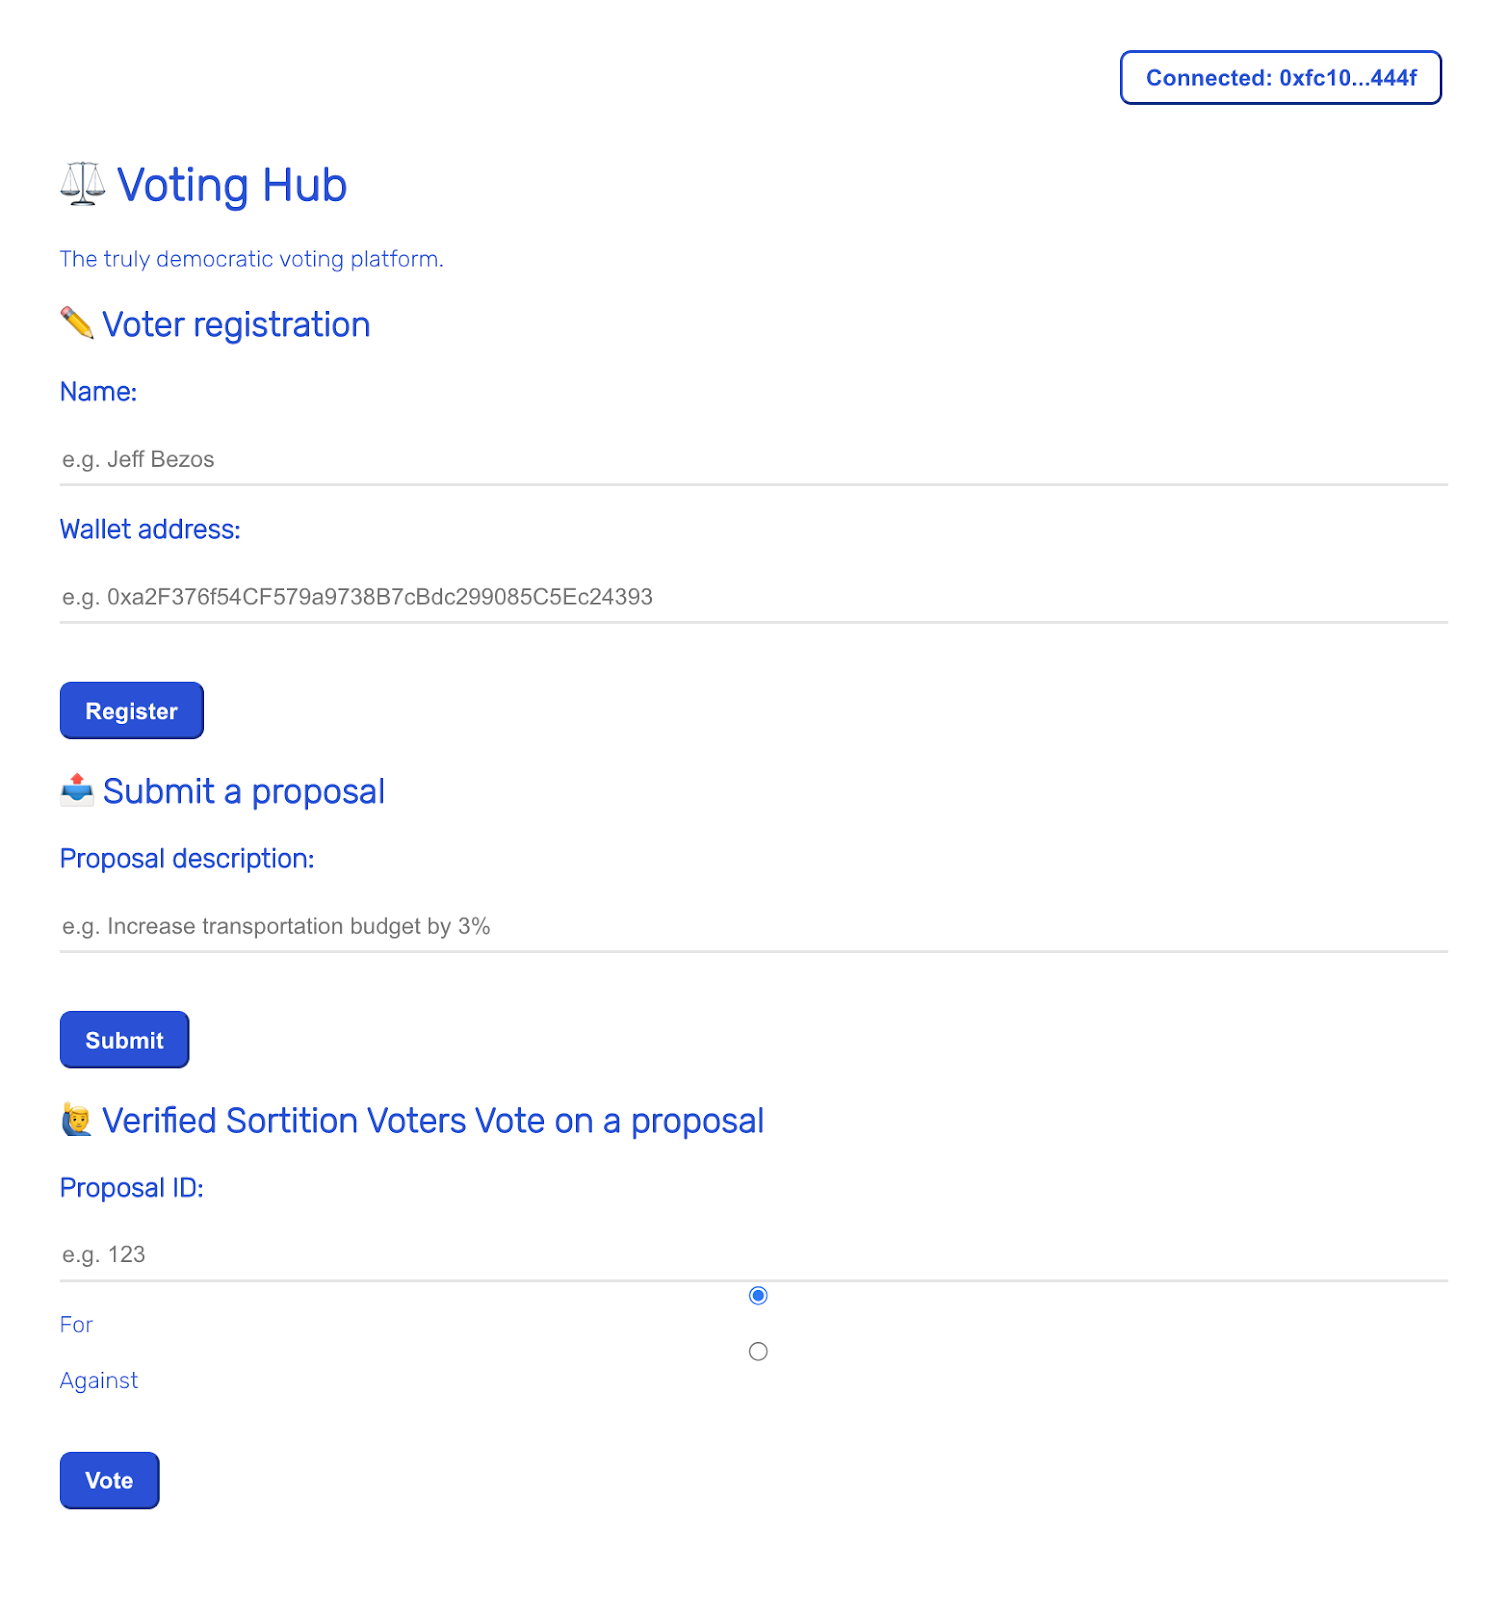Click the Register button
Image resolution: width=1508 pixels, height=1600 pixels.
coord(132,711)
